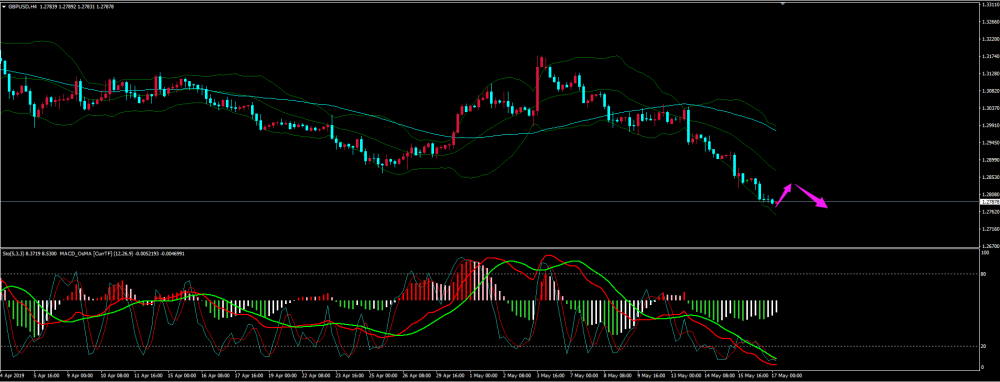Click the 13 May 00:00 time label
The height and width of the screenshot is (382, 1000).
686,376
